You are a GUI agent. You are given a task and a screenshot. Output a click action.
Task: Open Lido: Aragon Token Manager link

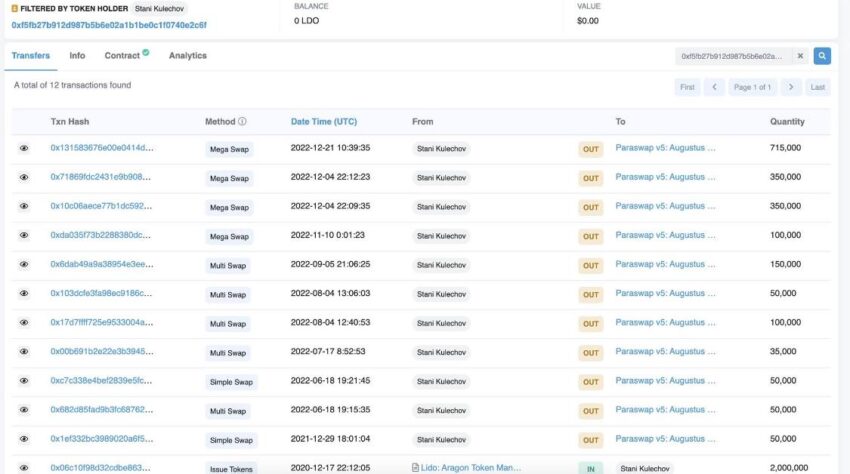(471, 467)
